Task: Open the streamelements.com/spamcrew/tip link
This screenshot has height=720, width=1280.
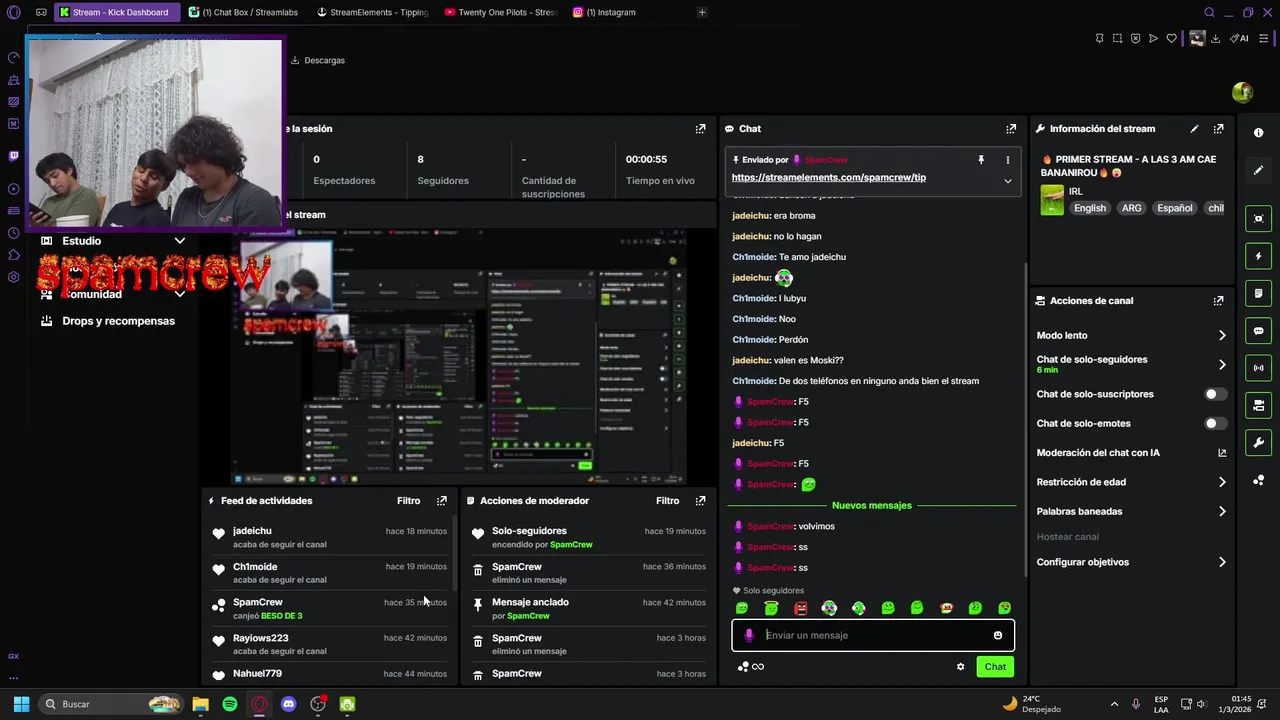Action: [x=829, y=178]
